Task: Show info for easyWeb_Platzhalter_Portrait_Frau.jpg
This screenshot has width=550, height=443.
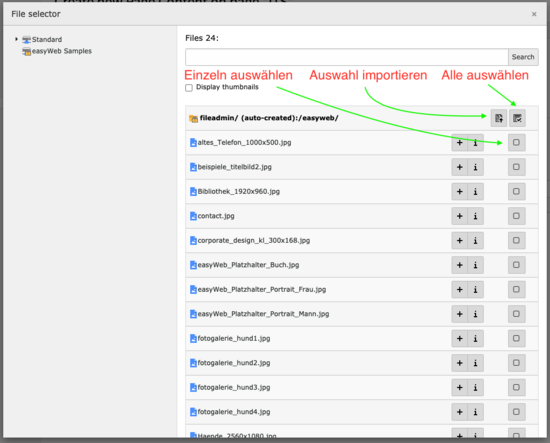Action: click(x=476, y=289)
